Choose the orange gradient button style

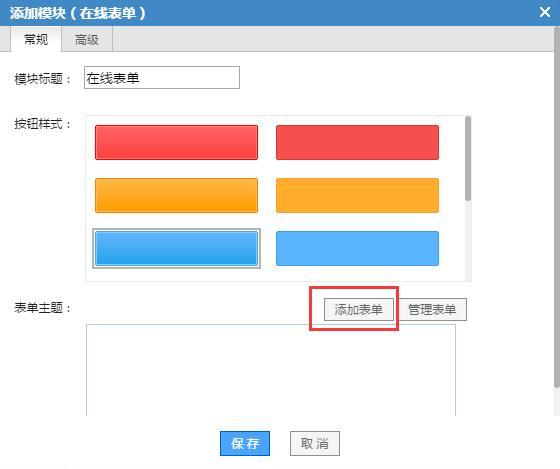point(176,195)
